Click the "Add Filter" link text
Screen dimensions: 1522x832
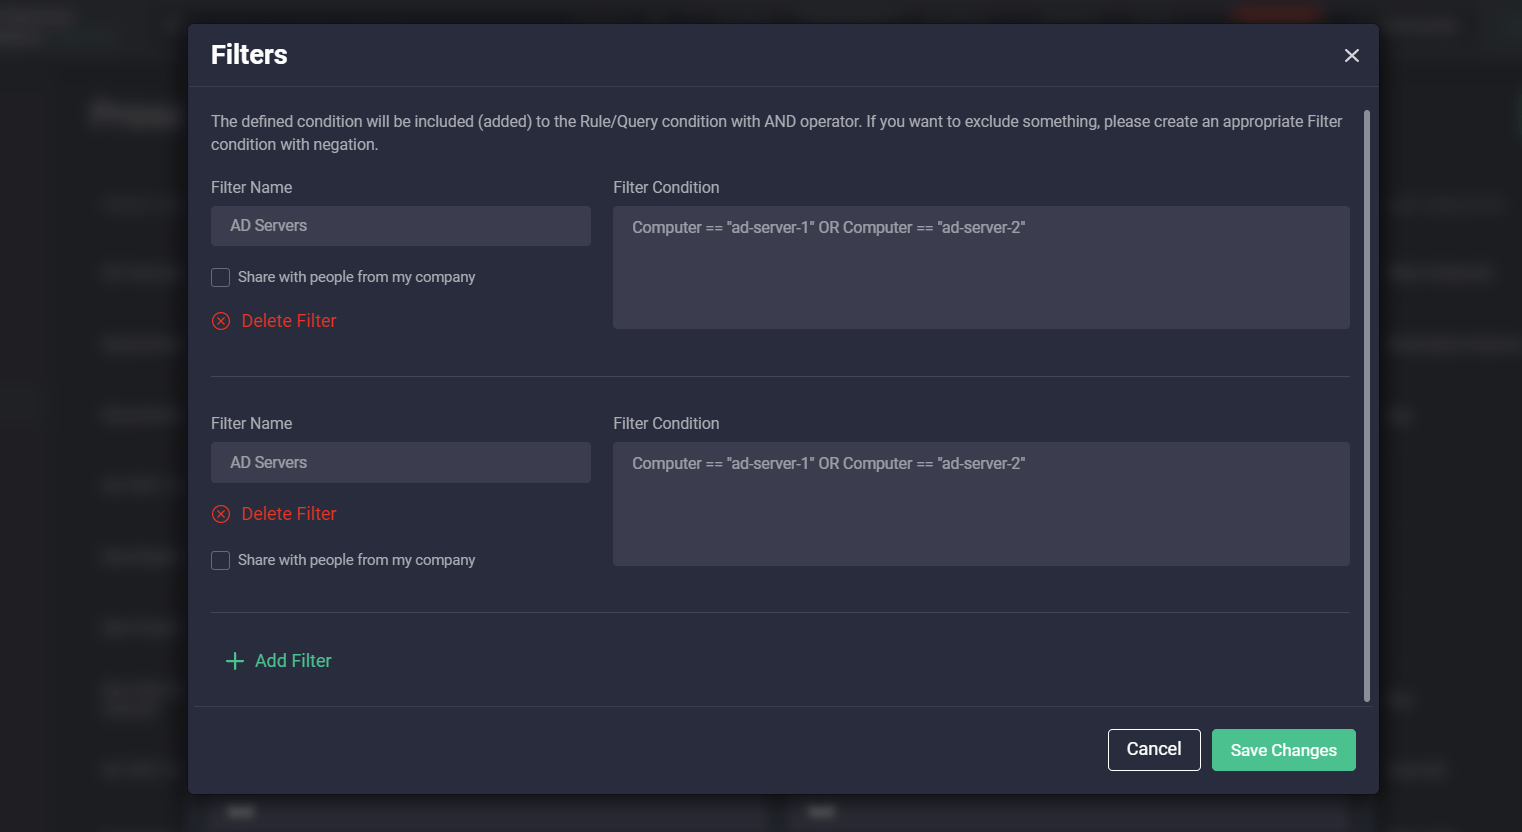[x=293, y=661]
